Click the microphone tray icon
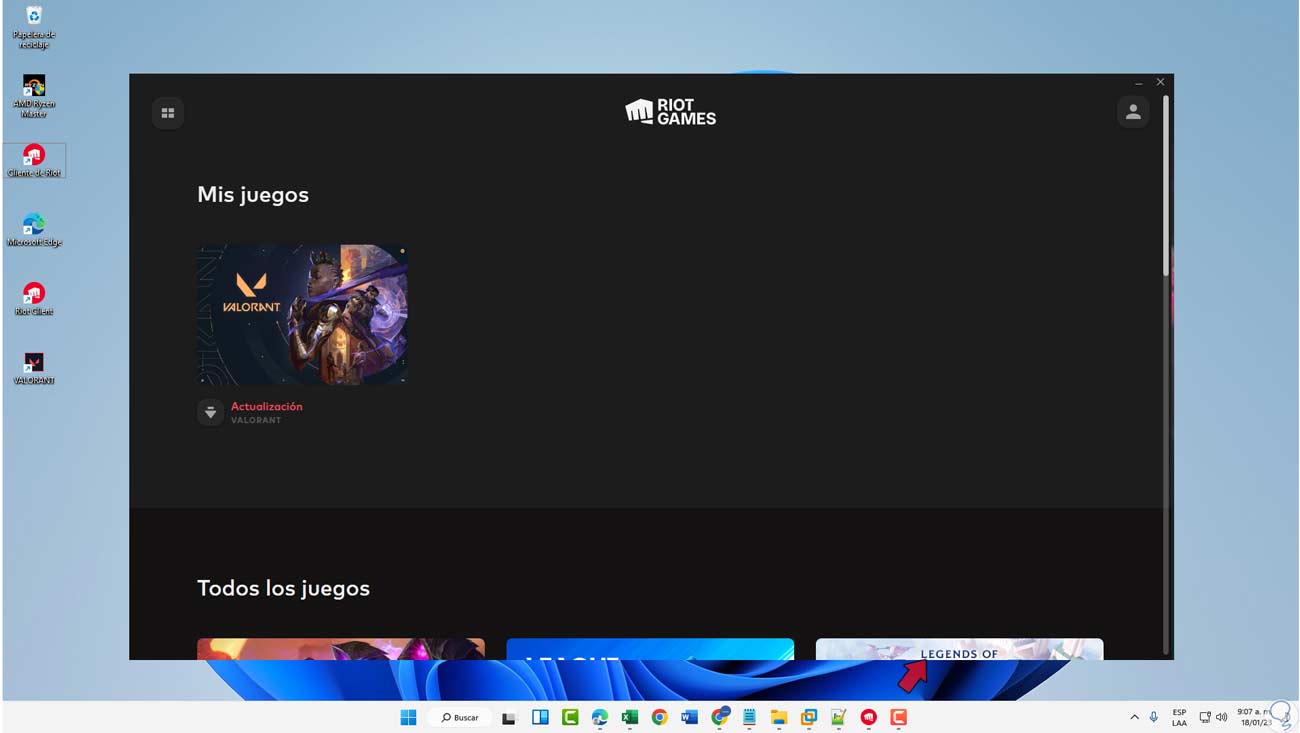The height and width of the screenshot is (733, 1300). click(x=1154, y=717)
